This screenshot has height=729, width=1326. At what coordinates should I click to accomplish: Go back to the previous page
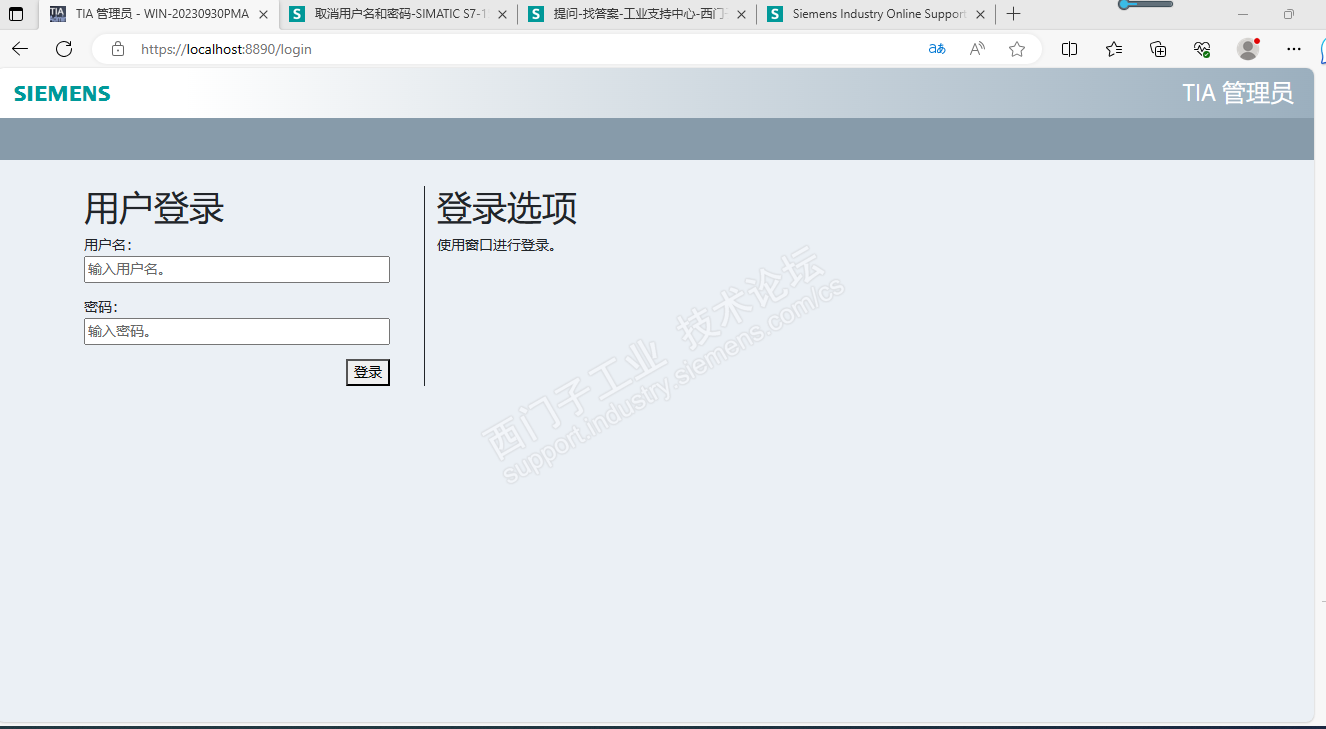[x=20, y=49]
